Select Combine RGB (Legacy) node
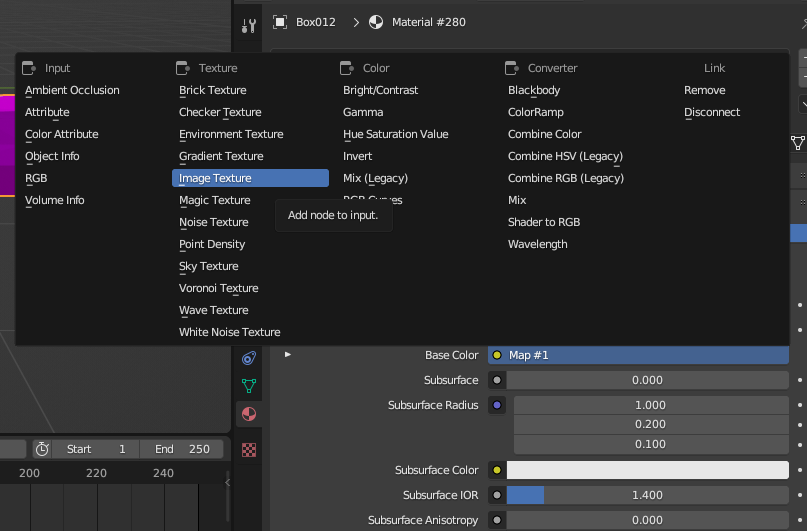This screenshot has width=807, height=531. [566, 179]
